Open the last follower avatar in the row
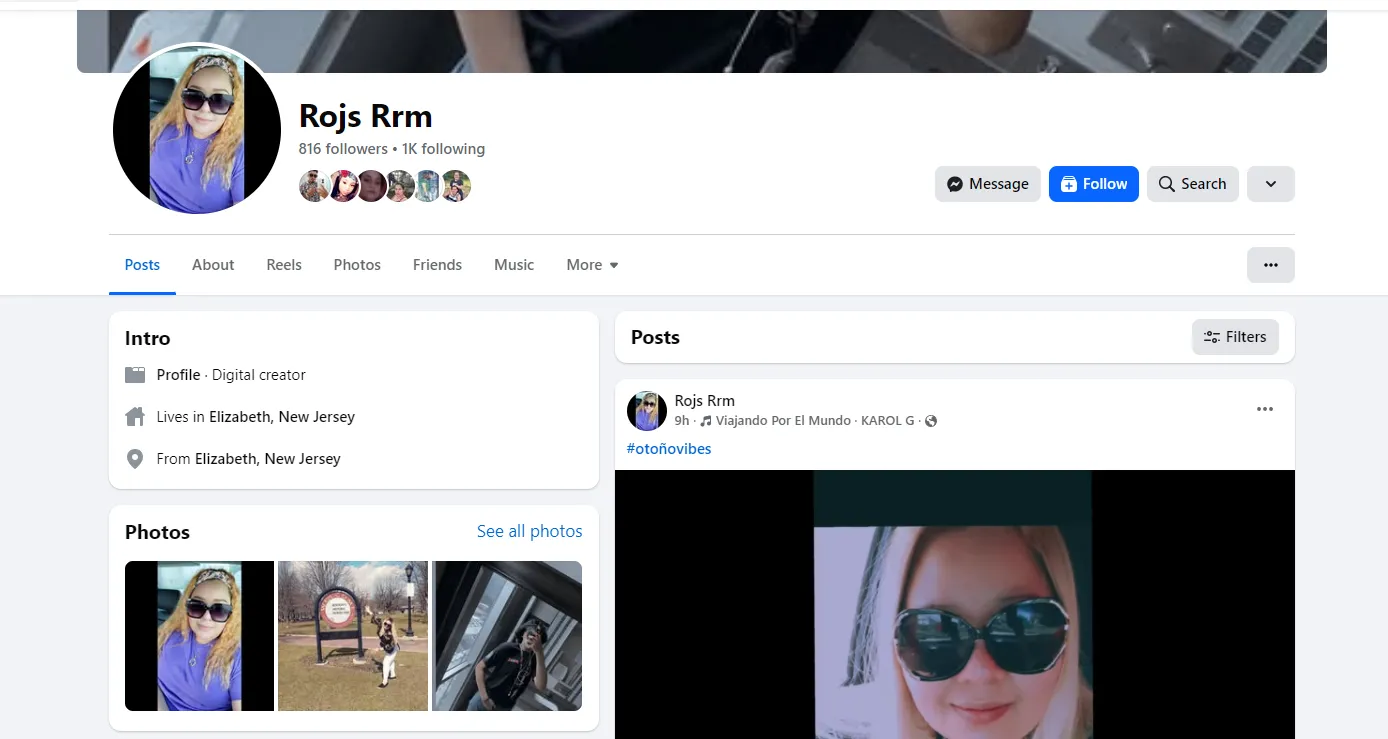This screenshot has height=739, width=1388. tap(456, 186)
